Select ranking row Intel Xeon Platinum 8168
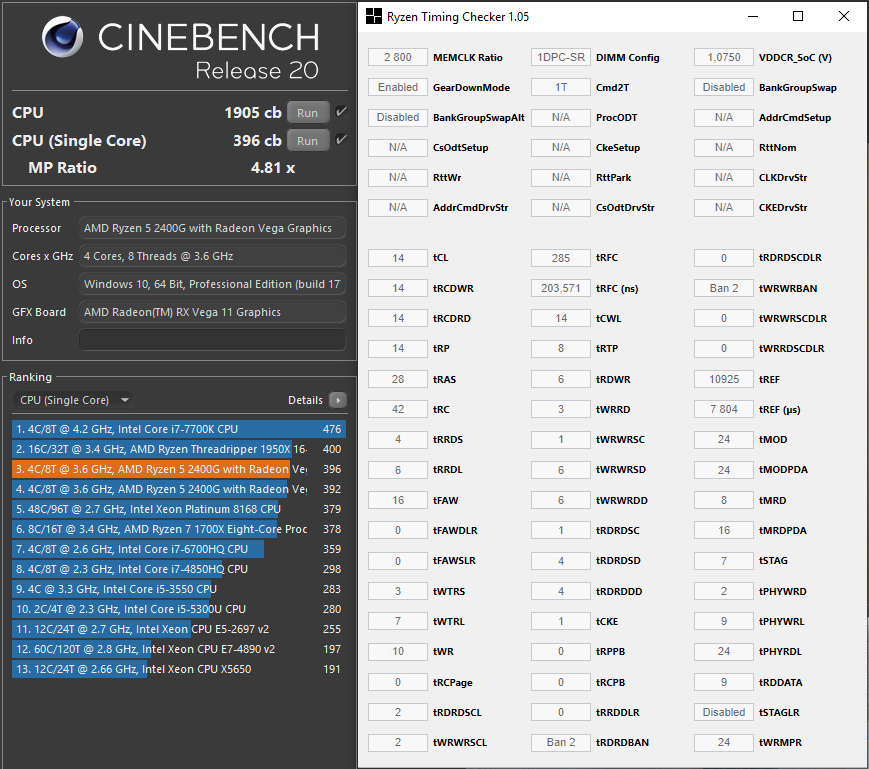This screenshot has width=869, height=769. (x=178, y=509)
